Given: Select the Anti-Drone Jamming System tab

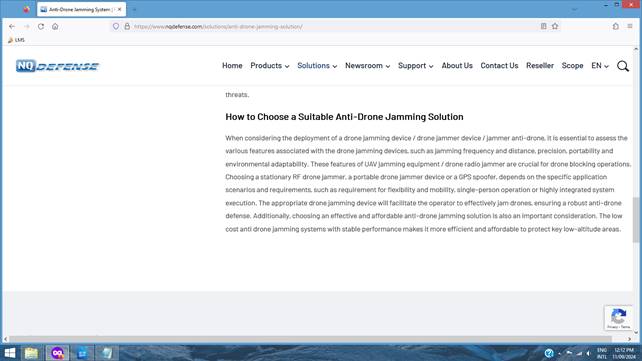Looking at the screenshot, I should click(81, 9).
